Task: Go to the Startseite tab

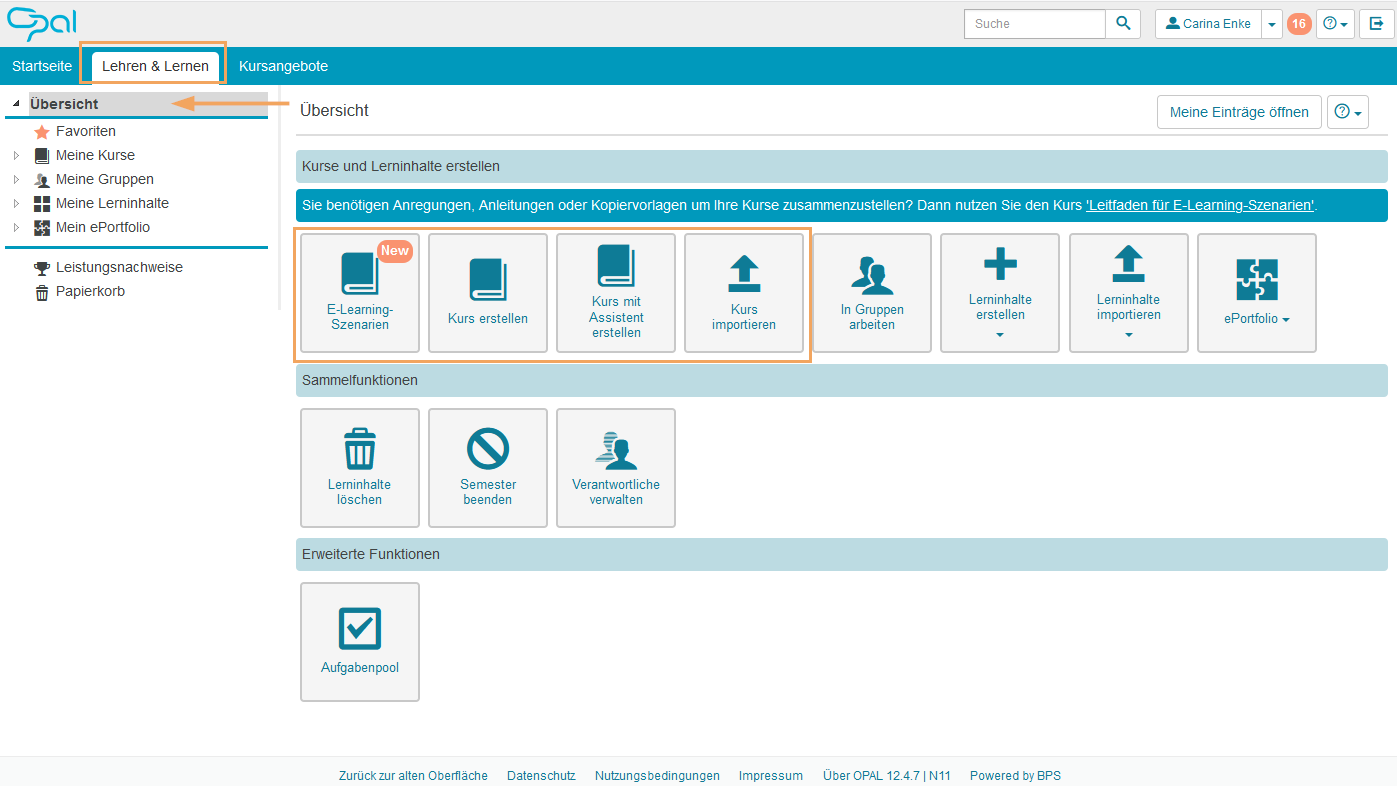Action: (42, 66)
